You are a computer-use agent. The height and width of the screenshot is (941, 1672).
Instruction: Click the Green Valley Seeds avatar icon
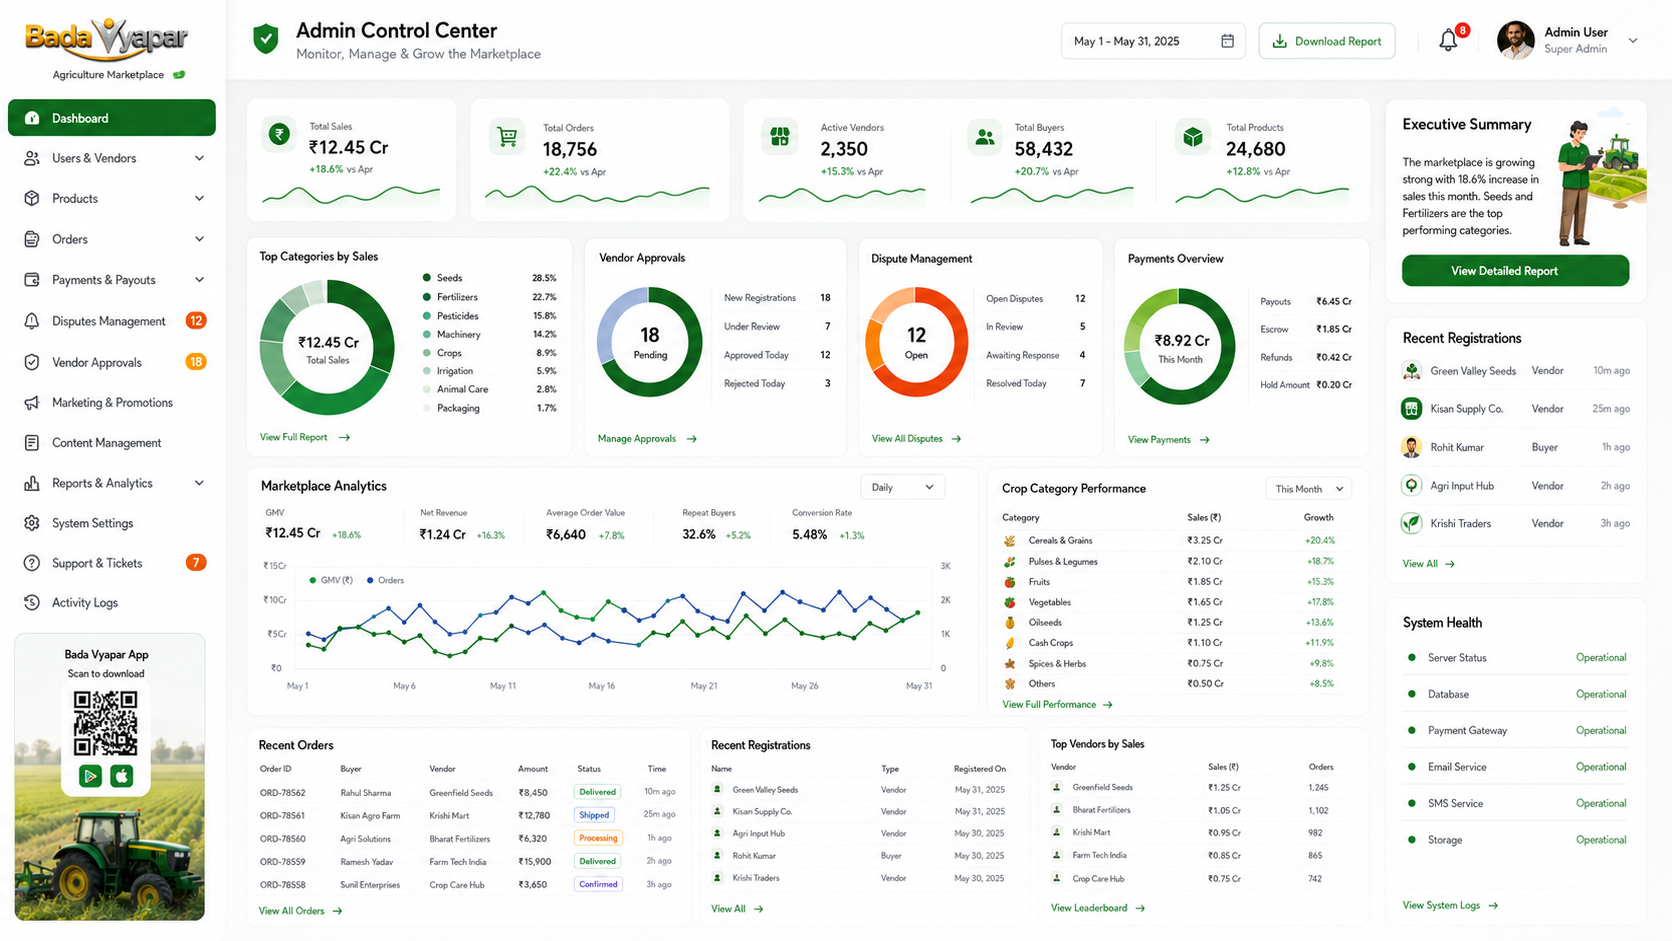1411,371
